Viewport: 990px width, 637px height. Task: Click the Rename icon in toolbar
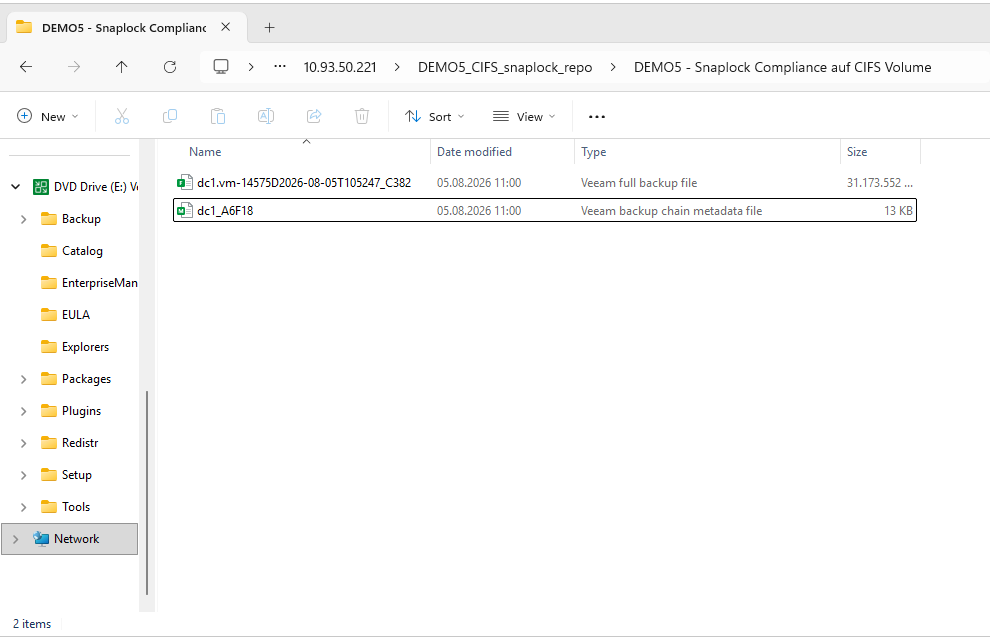click(x=266, y=116)
